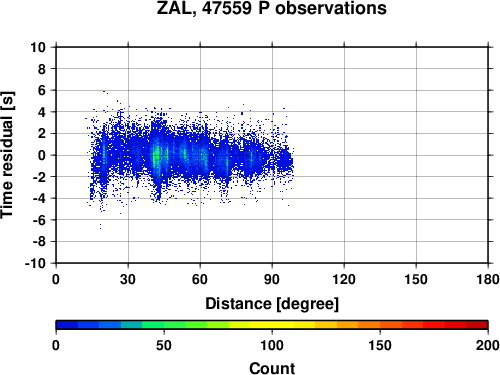This screenshot has width=500, height=375.
Task: Click the plot title 'ZAL, 47559 P observations'
Action: [271, 8]
